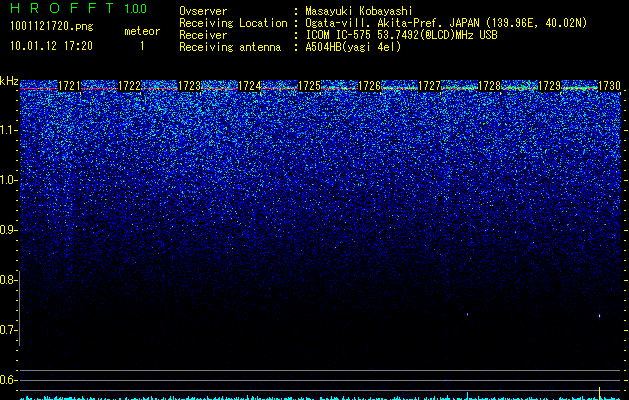Click the 1729 time marker
629x400 pixels.
550,86
